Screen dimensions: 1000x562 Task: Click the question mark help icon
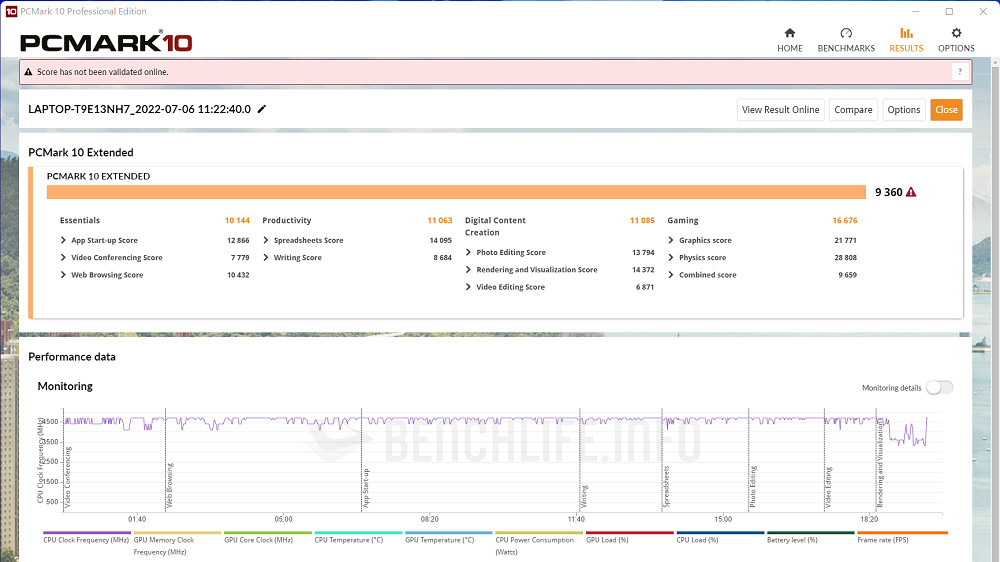coord(959,72)
